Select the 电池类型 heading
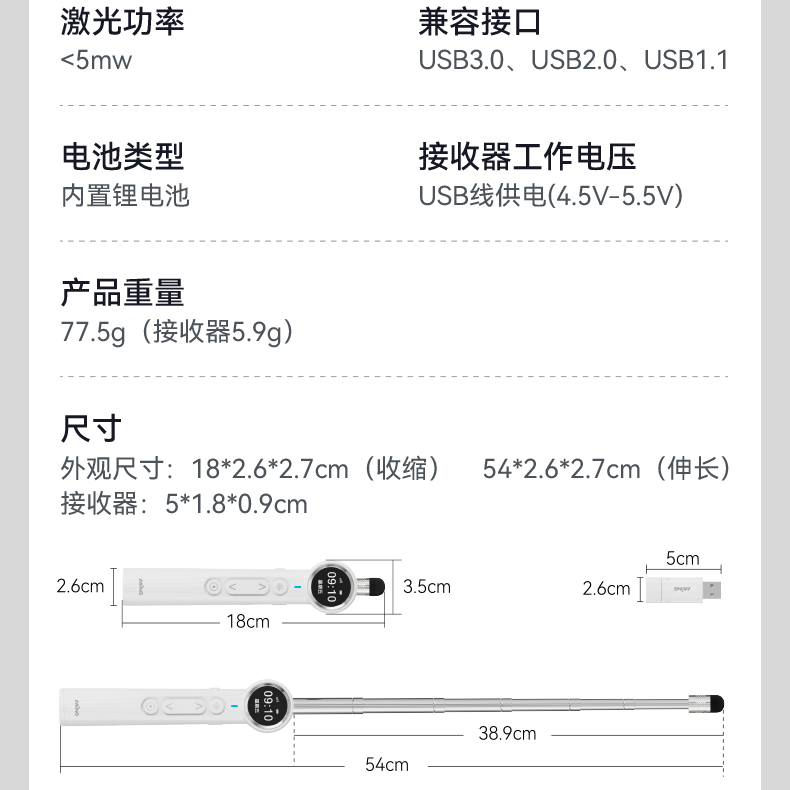The image size is (790, 790). pos(123,157)
